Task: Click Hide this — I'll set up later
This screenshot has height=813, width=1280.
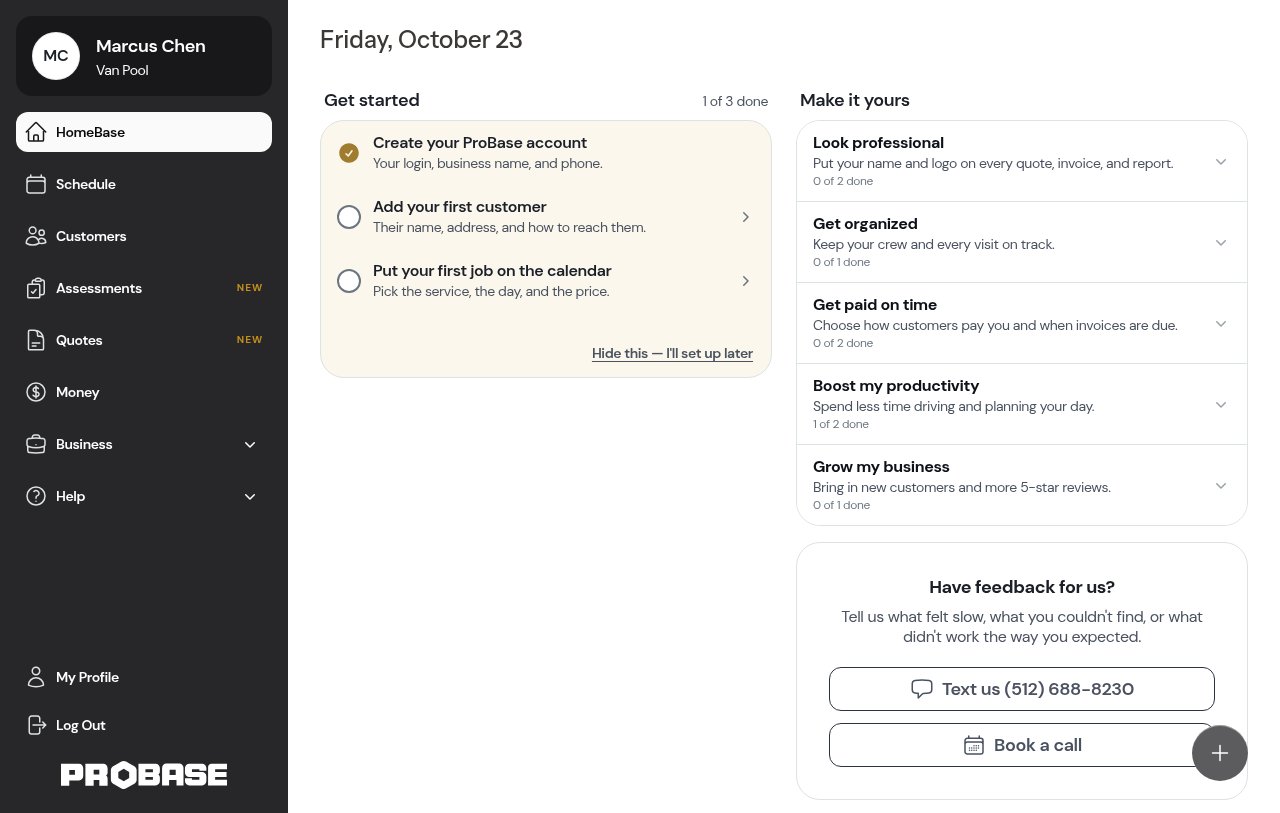Action: (x=672, y=353)
